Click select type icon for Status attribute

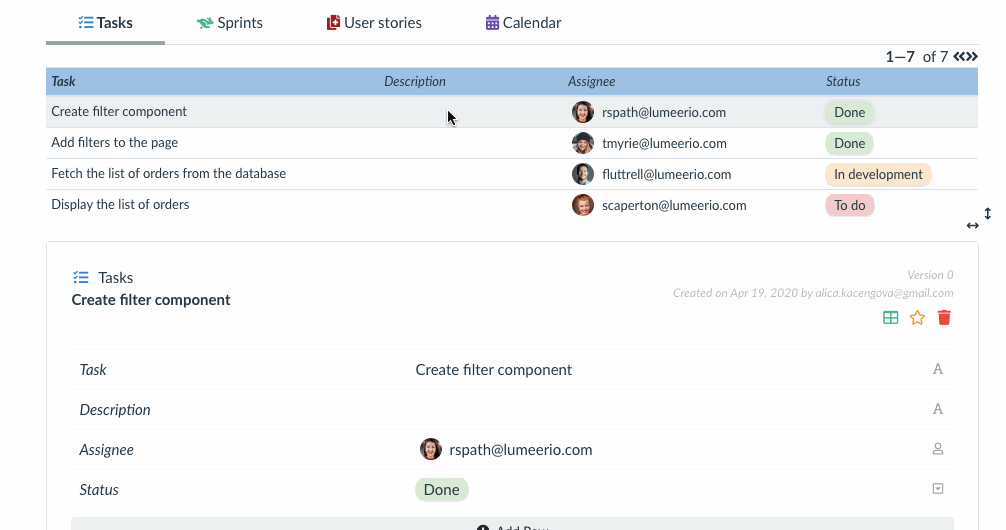[937, 489]
